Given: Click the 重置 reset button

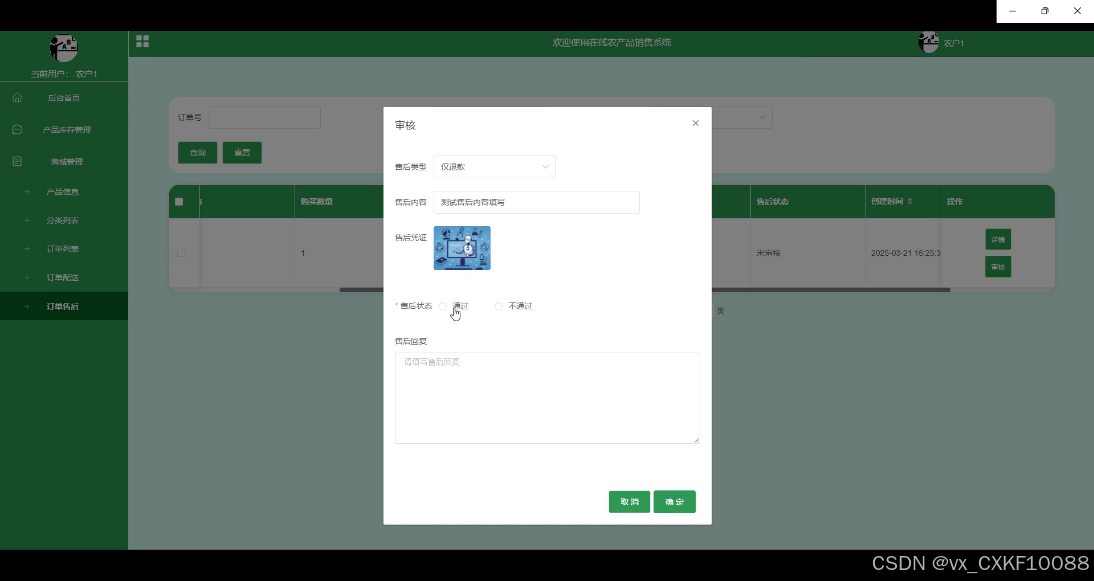Looking at the screenshot, I should 242,153.
